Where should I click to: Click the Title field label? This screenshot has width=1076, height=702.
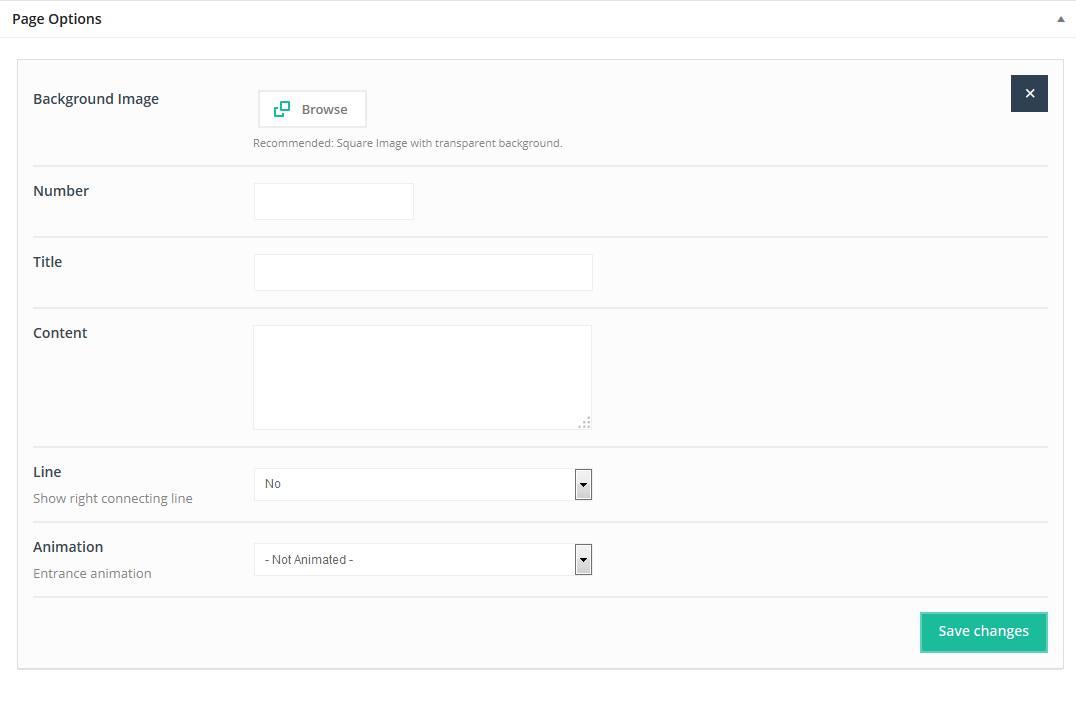(x=48, y=262)
